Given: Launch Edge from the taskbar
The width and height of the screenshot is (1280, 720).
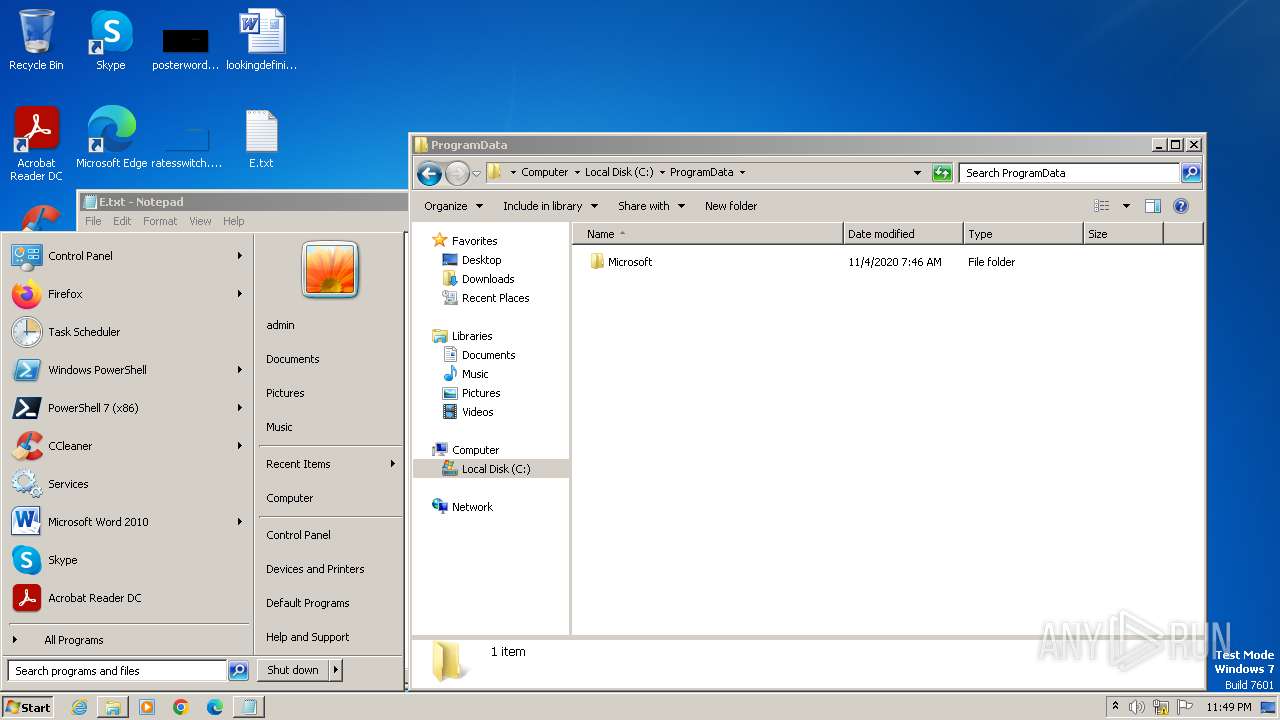Looking at the screenshot, I should pyautogui.click(x=215, y=707).
